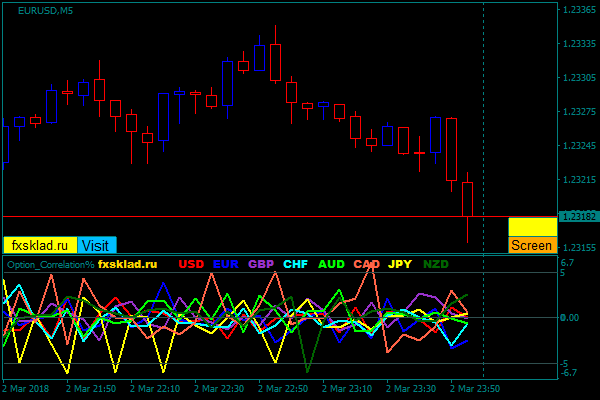
Task: Click the 1.23335 price axis value
Action: tap(579, 44)
